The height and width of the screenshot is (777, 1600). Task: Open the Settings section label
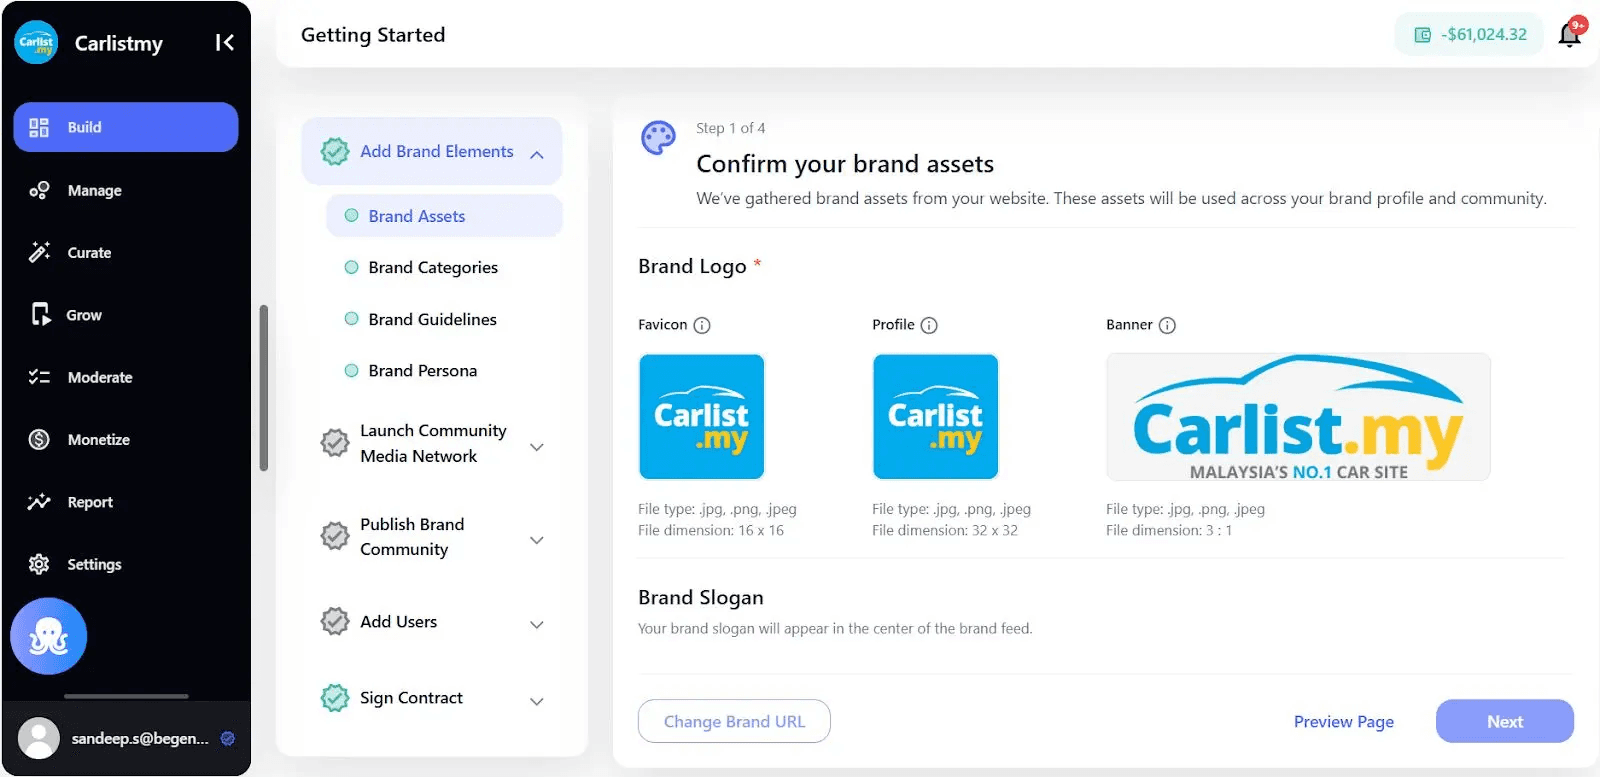pos(95,564)
